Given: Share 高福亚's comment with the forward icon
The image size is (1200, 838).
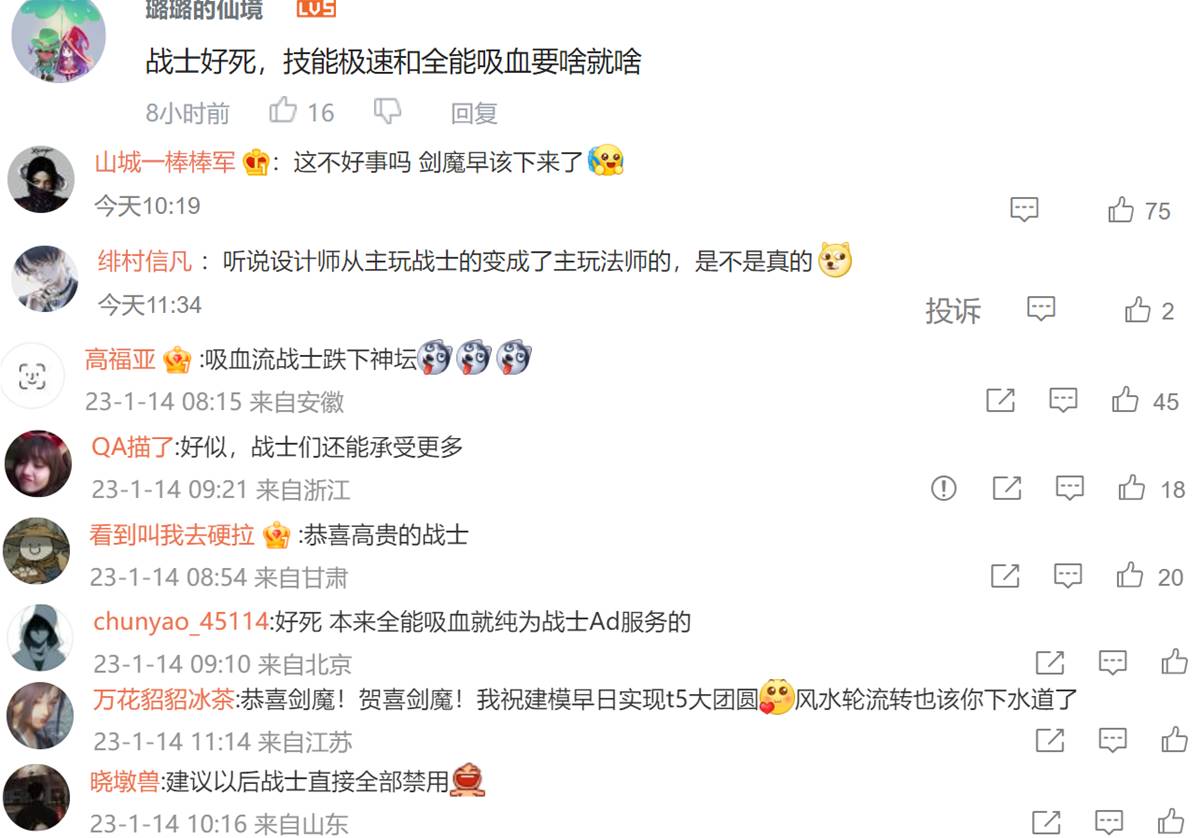Looking at the screenshot, I should 1000,401.
